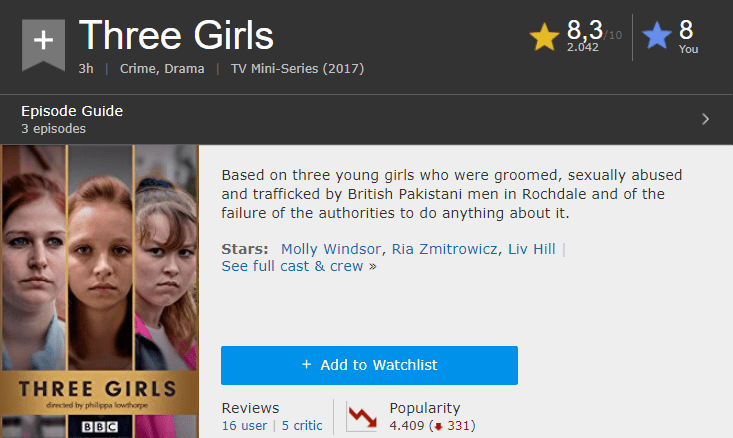Open the 5 critic reviews link

pos(301,425)
